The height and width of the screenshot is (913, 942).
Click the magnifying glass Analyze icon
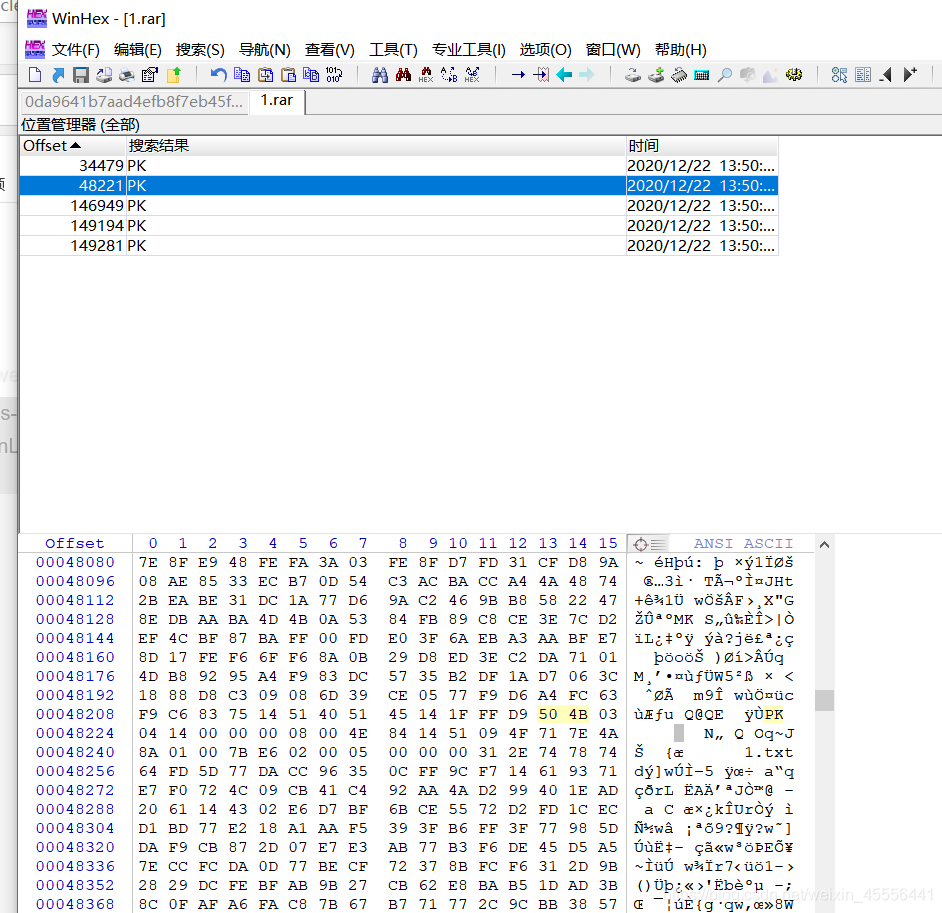pyautogui.click(x=725, y=75)
